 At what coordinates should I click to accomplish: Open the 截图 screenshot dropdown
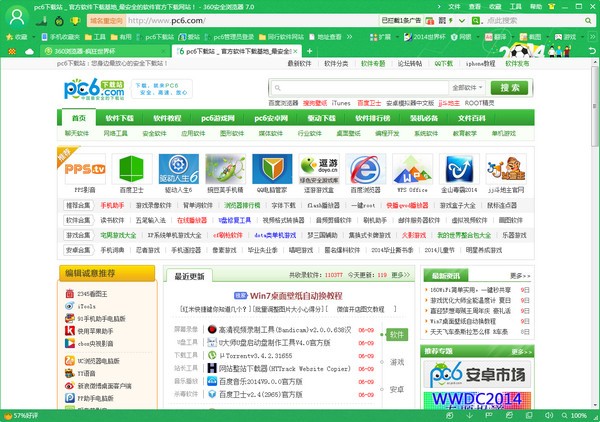point(548,37)
